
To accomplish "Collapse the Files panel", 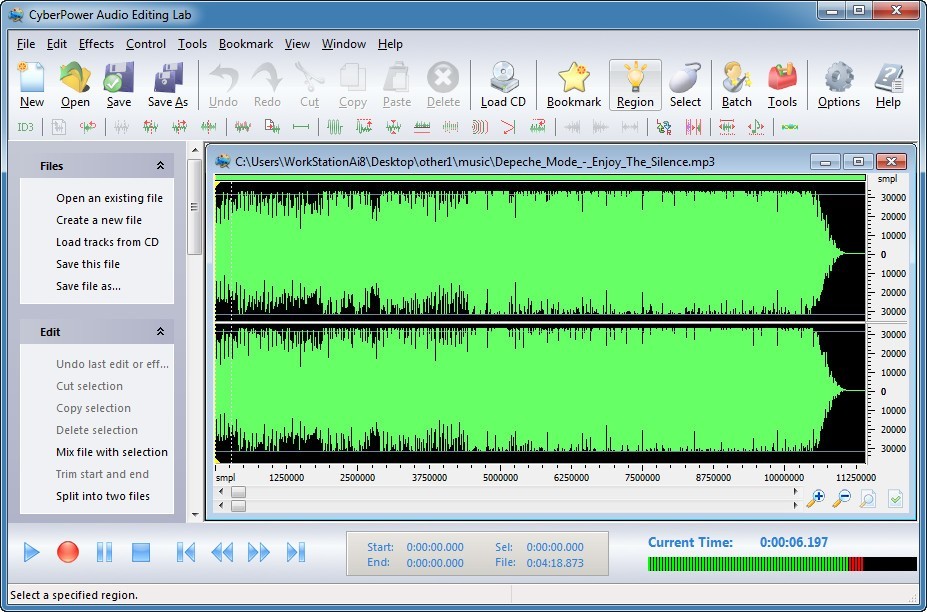I will click(160, 165).
